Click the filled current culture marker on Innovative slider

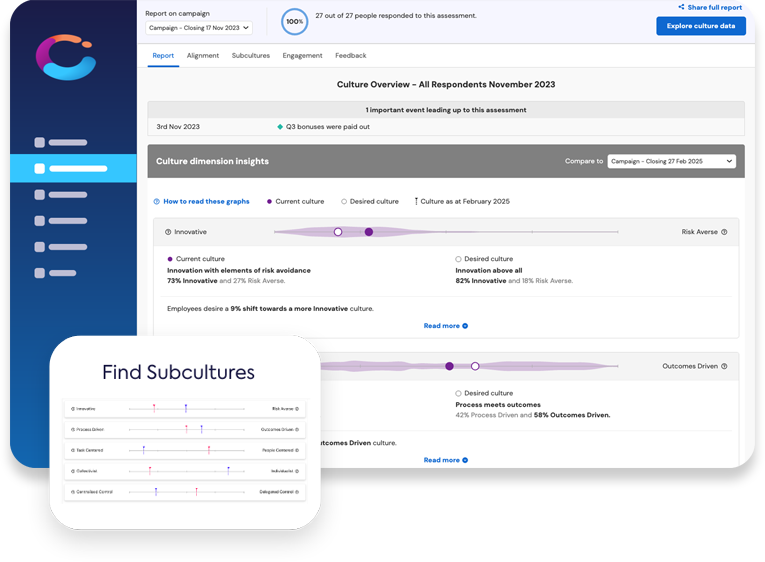tap(369, 232)
